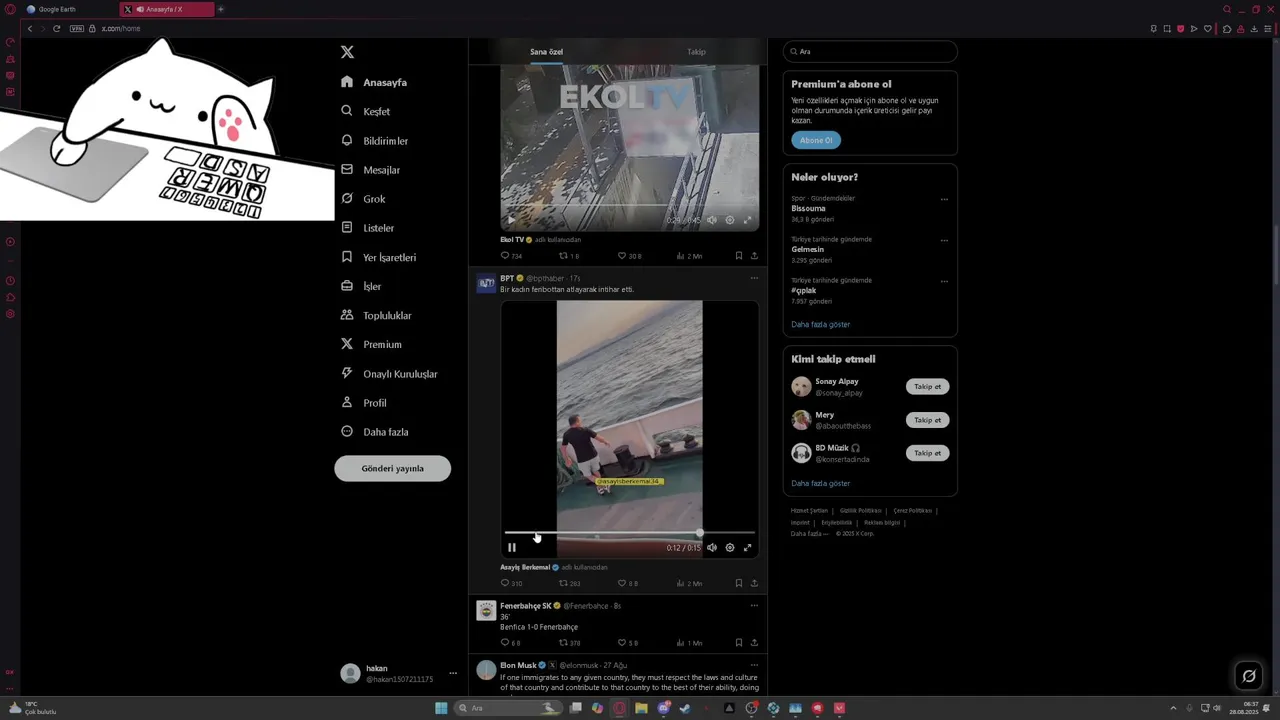Viewport: 1280px width, 720px height.
Task: Open File Explorer from the taskbar
Action: point(641,708)
